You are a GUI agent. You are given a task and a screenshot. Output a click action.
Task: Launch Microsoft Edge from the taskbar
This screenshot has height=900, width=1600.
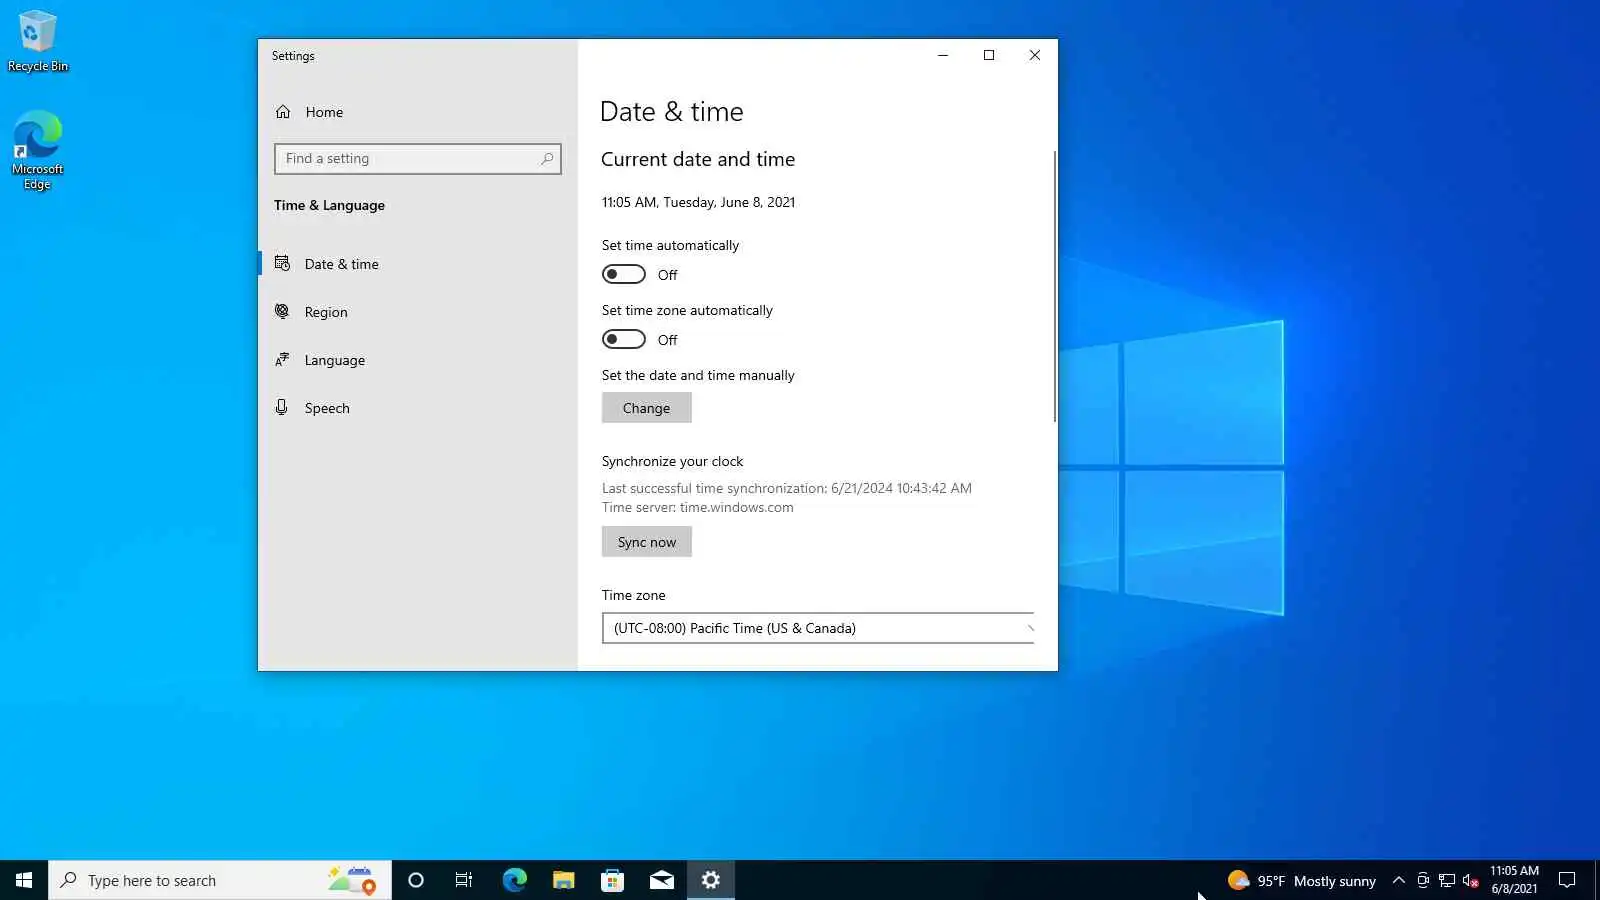coord(514,880)
